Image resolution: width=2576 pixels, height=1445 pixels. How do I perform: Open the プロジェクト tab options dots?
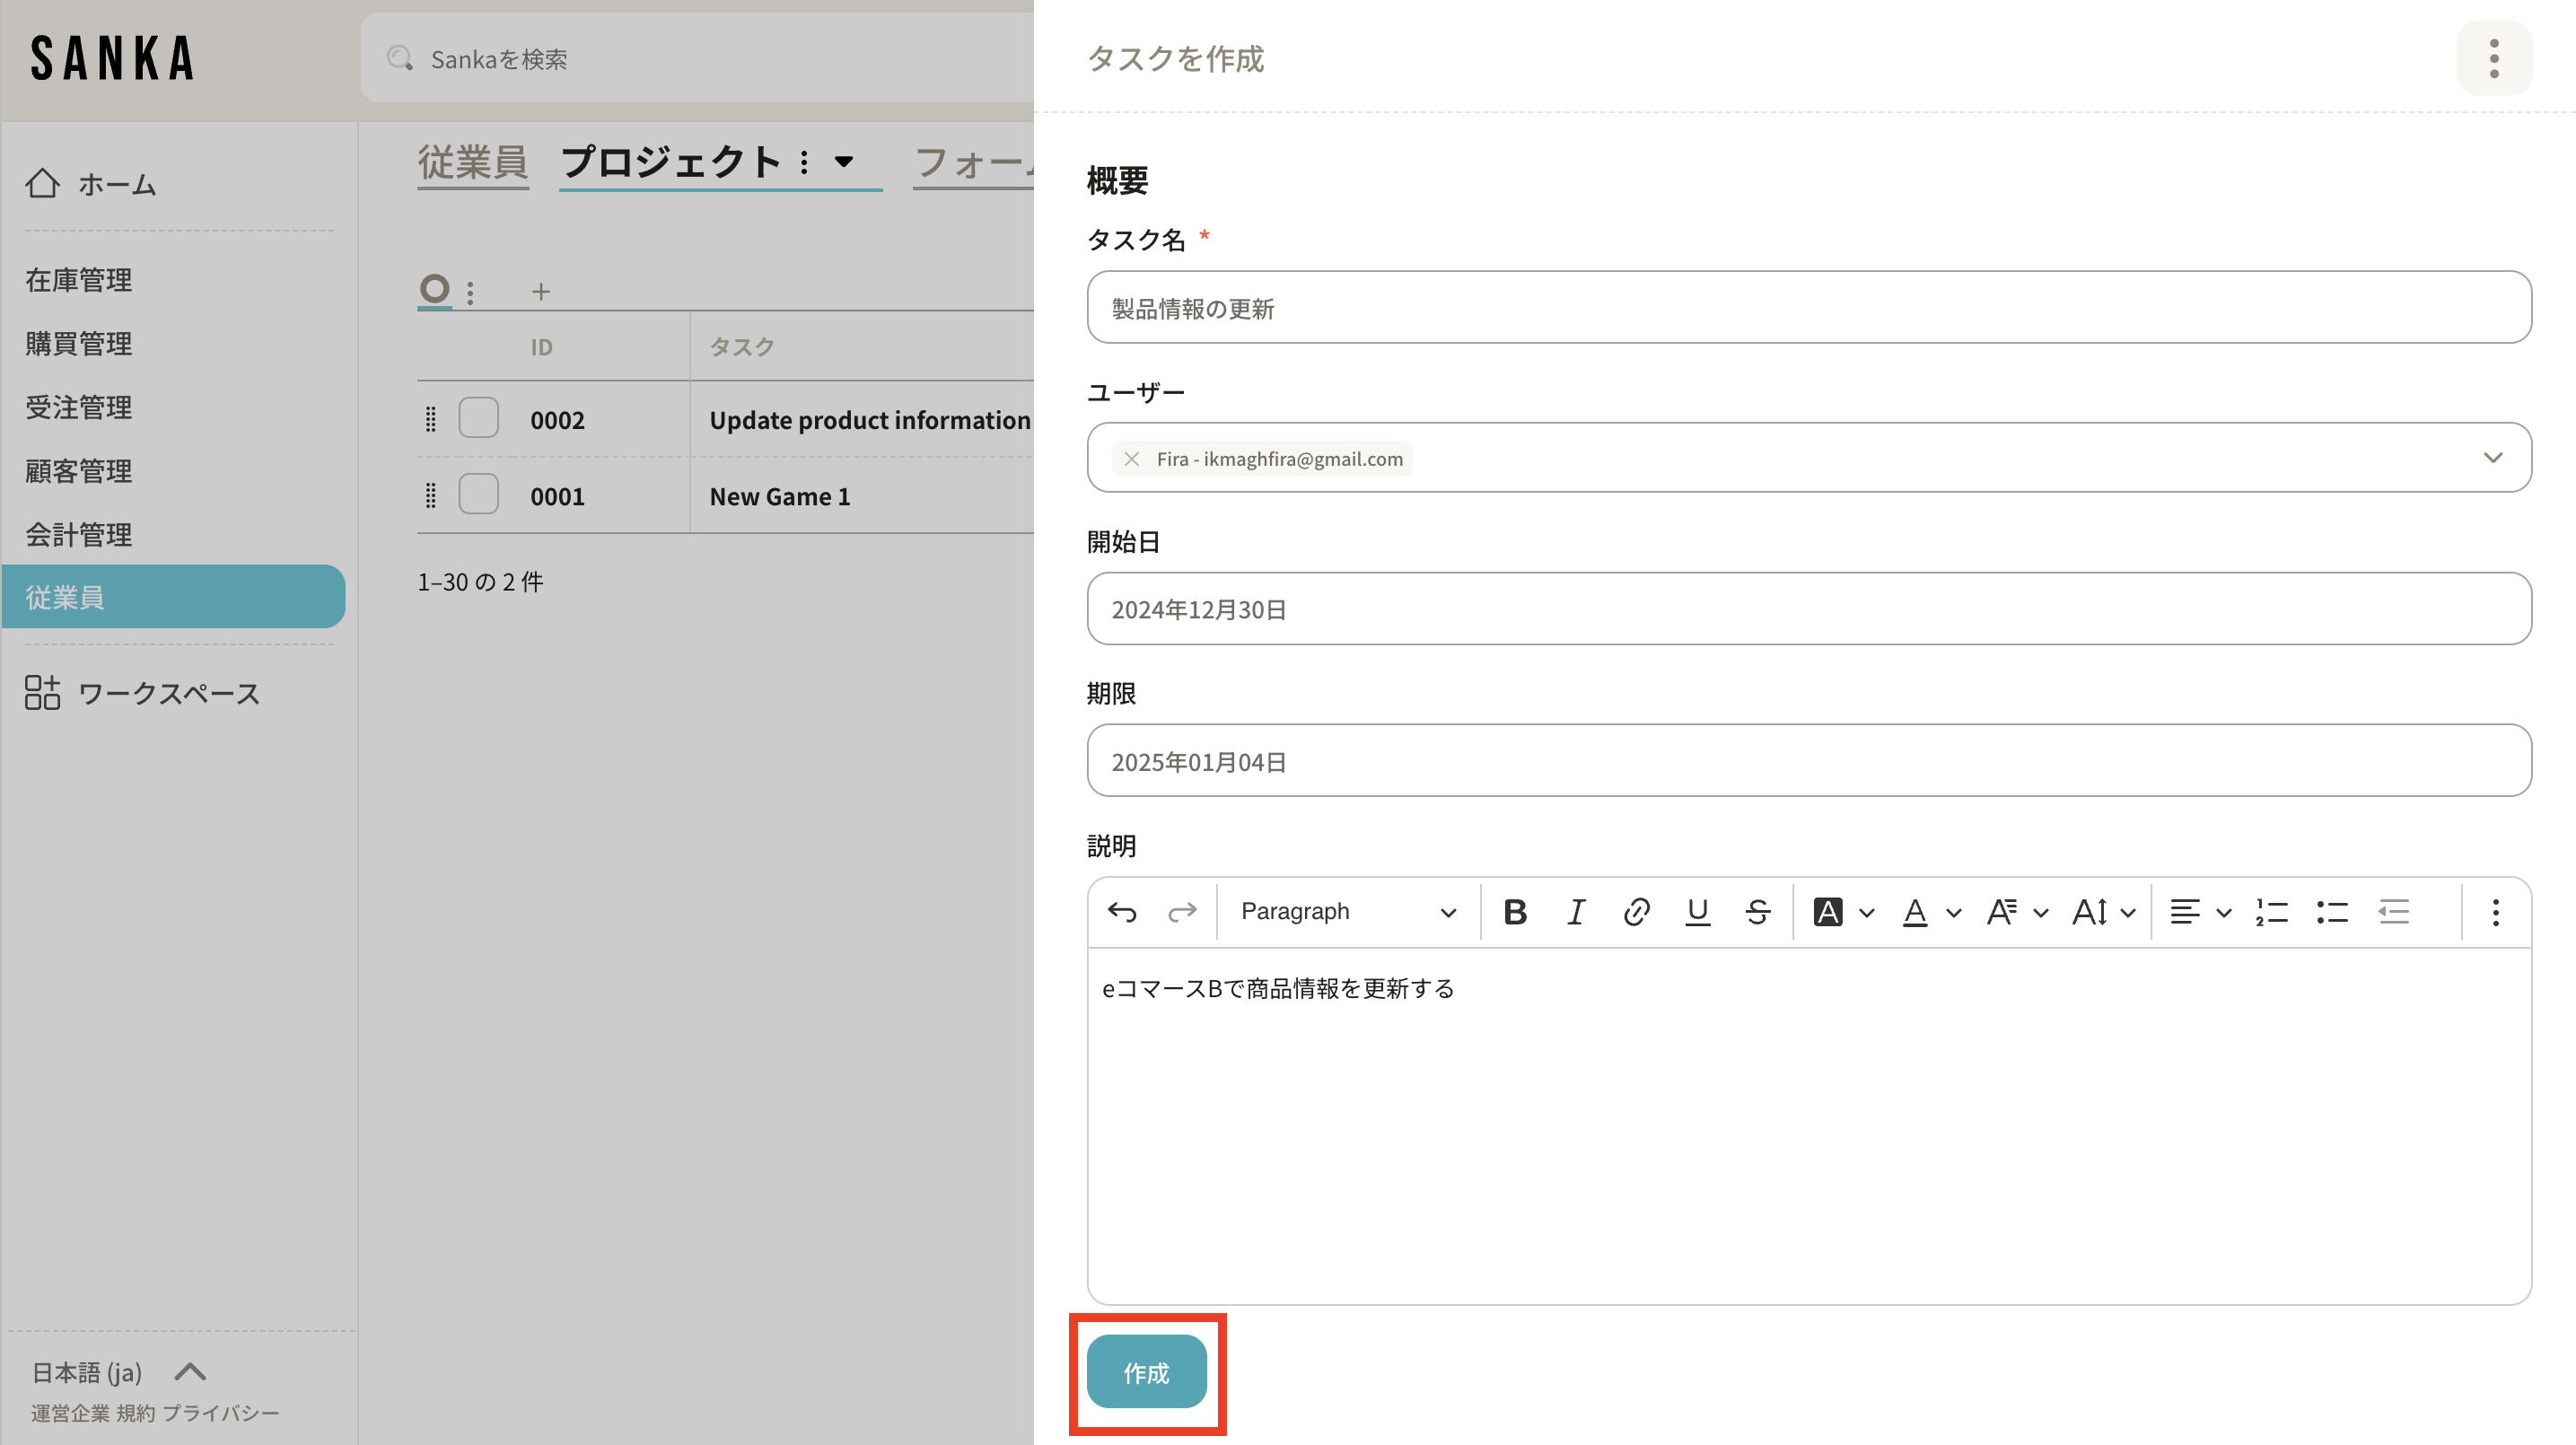(804, 162)
